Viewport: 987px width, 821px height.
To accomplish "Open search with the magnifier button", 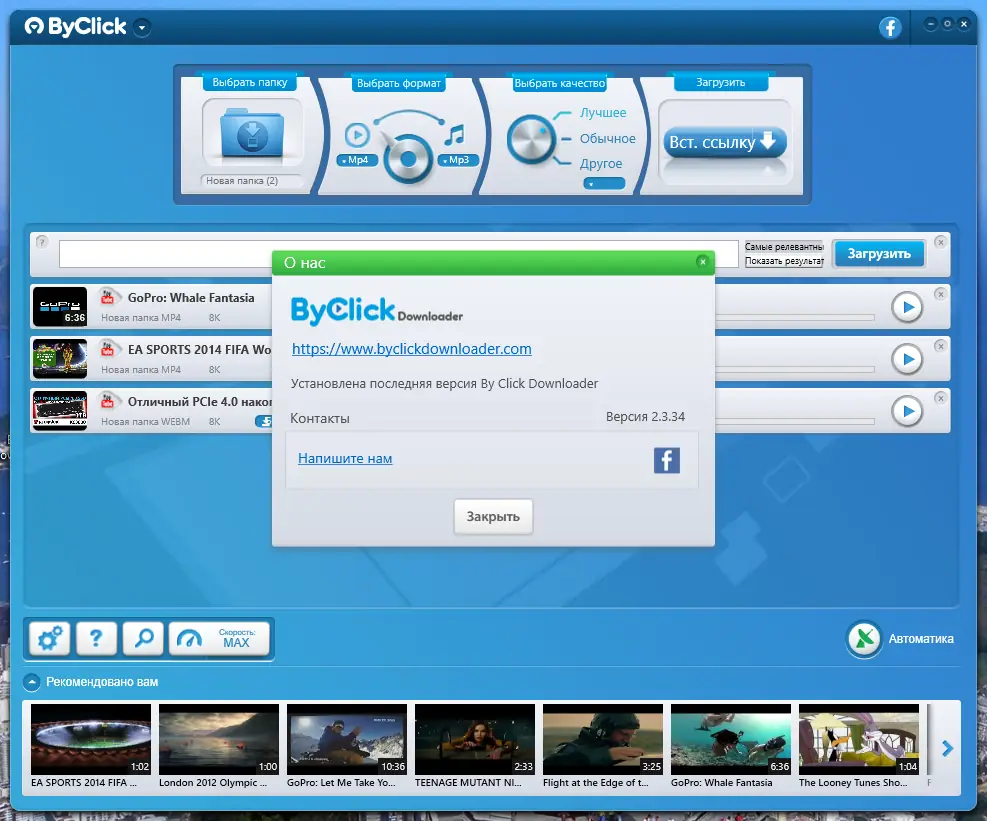I will coord(144,639).
